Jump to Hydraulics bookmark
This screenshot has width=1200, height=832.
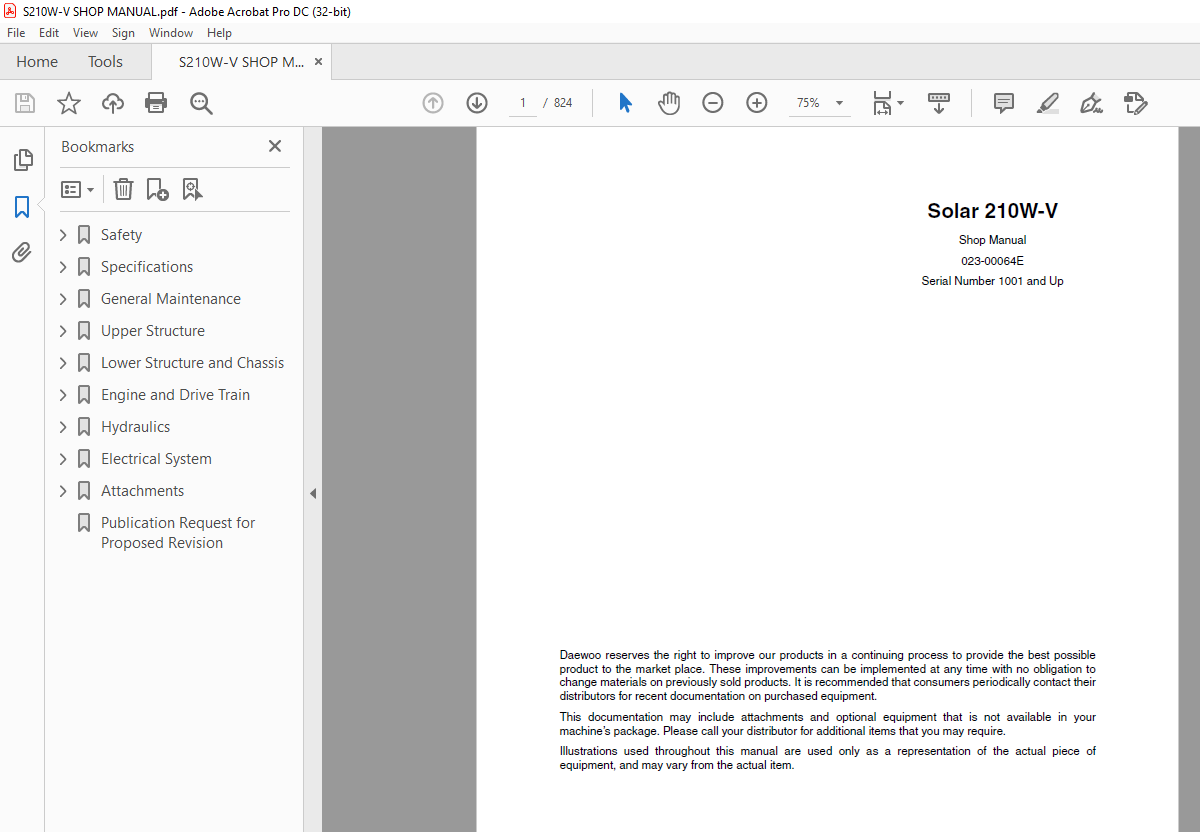click(135, 427)
